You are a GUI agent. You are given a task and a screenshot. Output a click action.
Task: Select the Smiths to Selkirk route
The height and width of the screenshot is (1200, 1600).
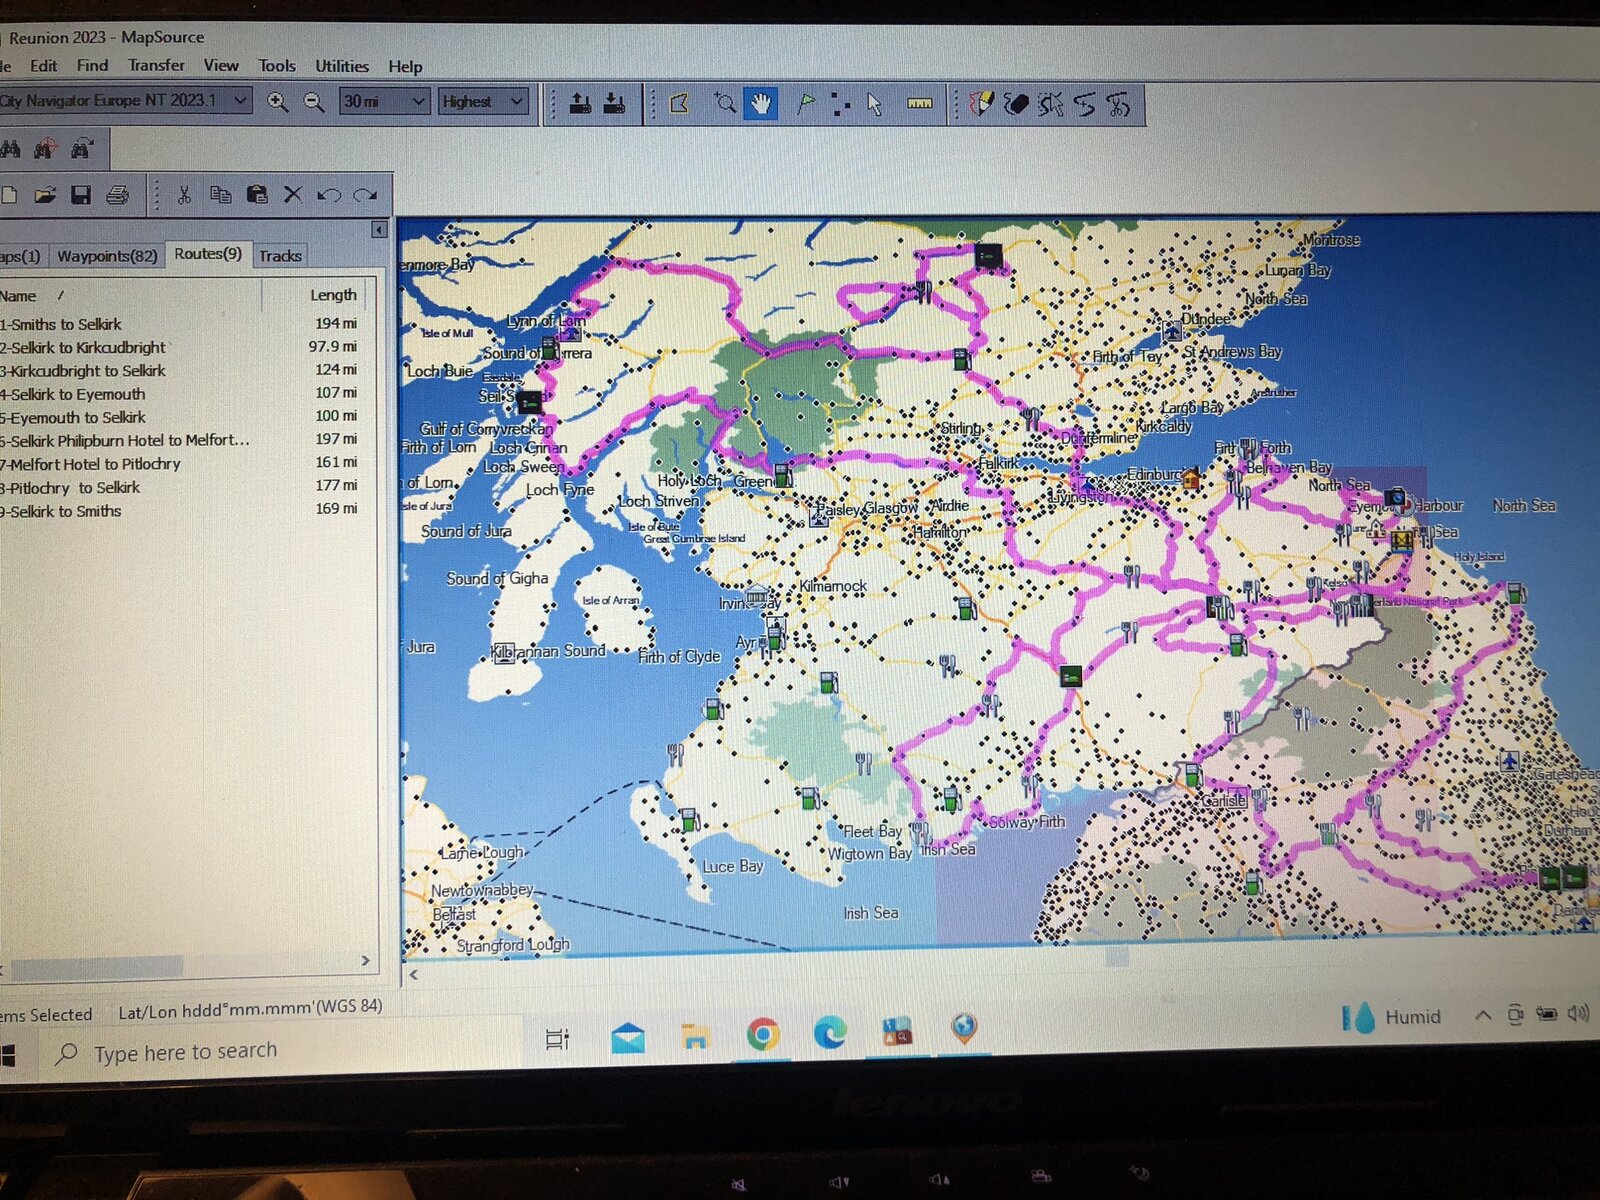(180, 324)
